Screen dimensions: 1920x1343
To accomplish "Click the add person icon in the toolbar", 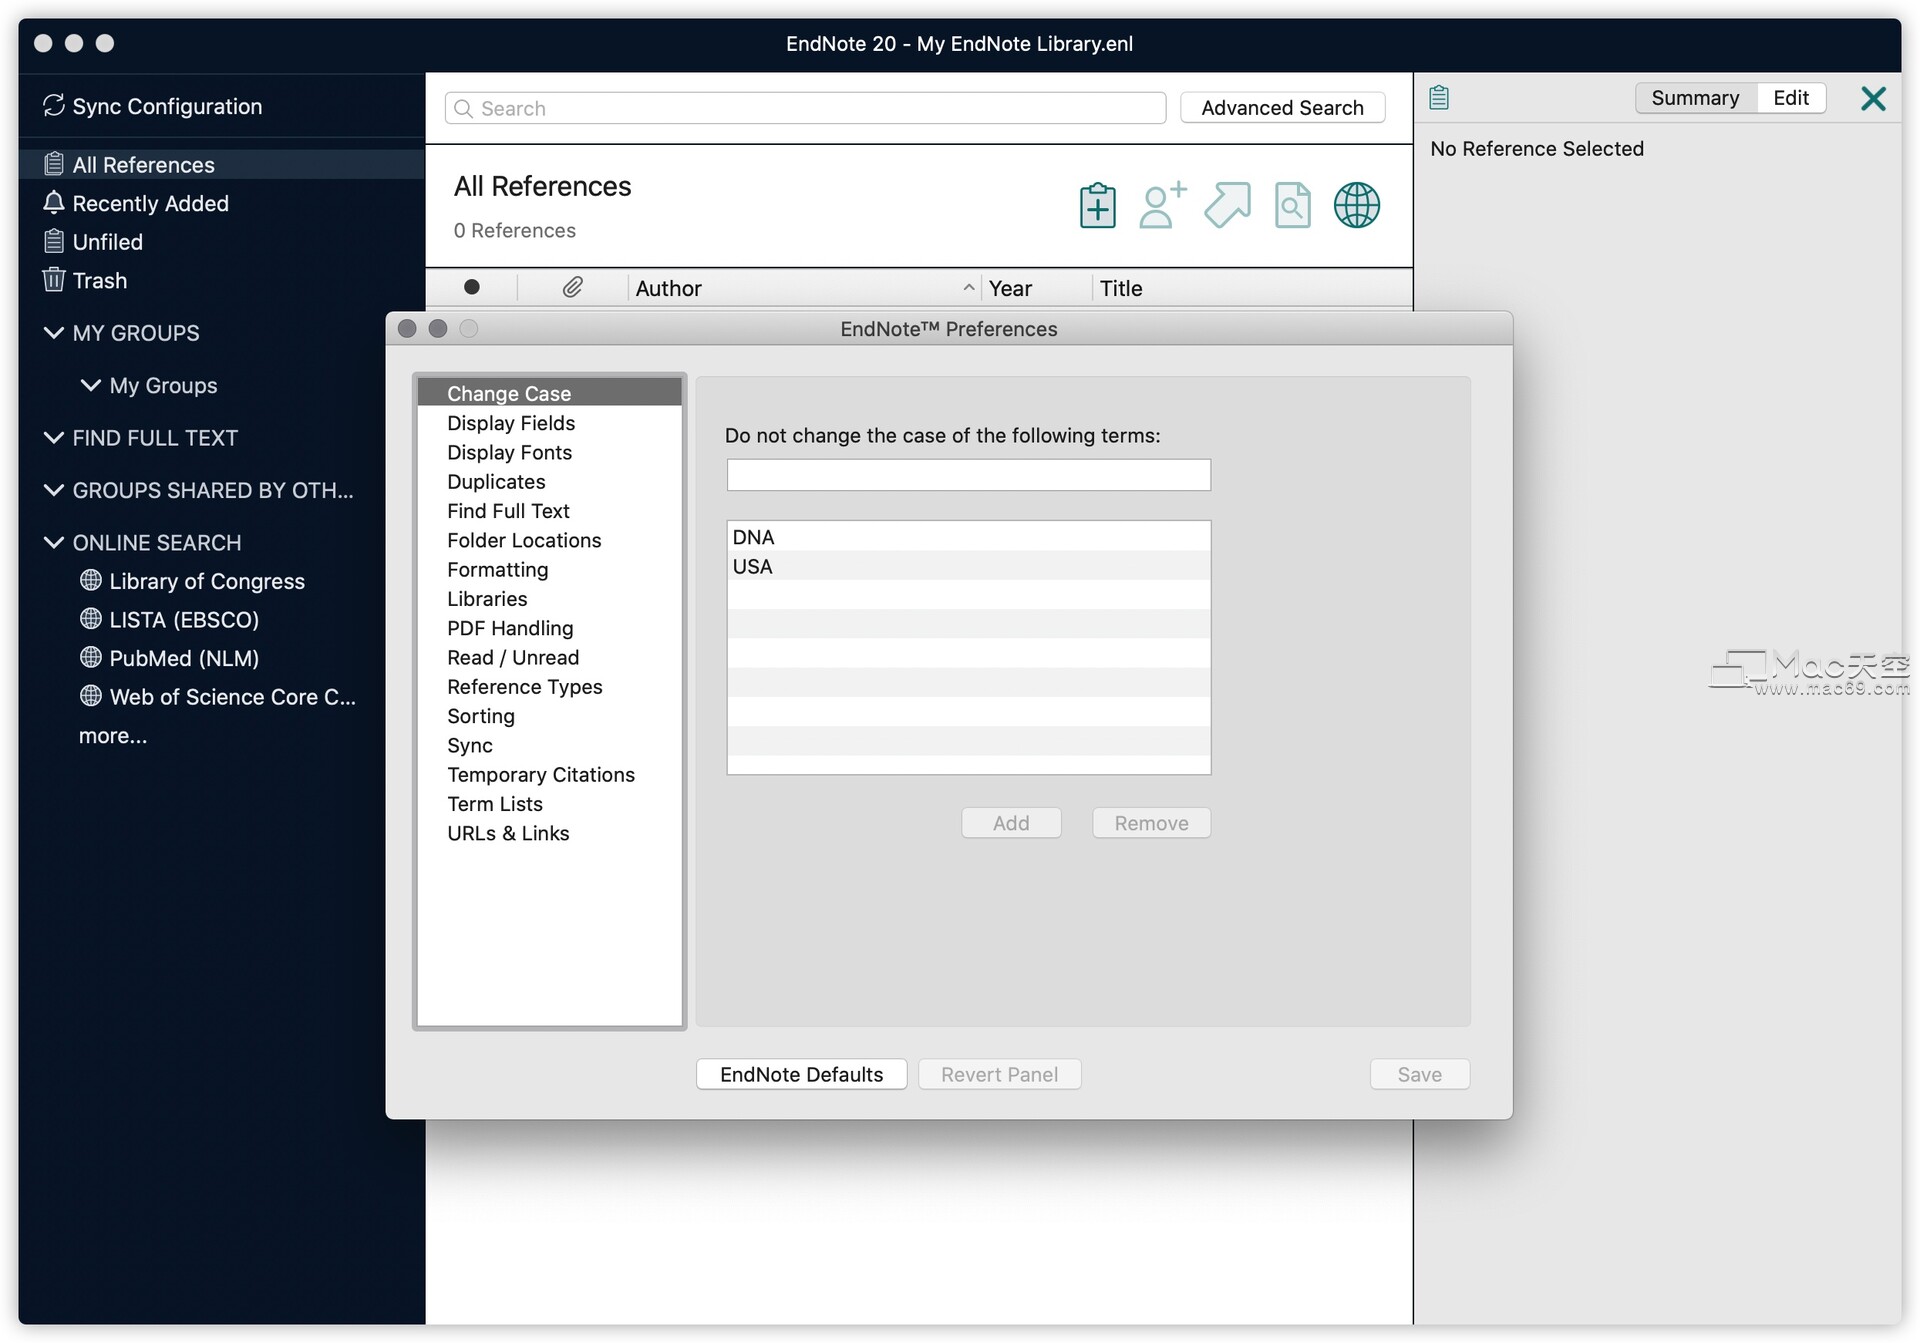I will click(1161, 204).
